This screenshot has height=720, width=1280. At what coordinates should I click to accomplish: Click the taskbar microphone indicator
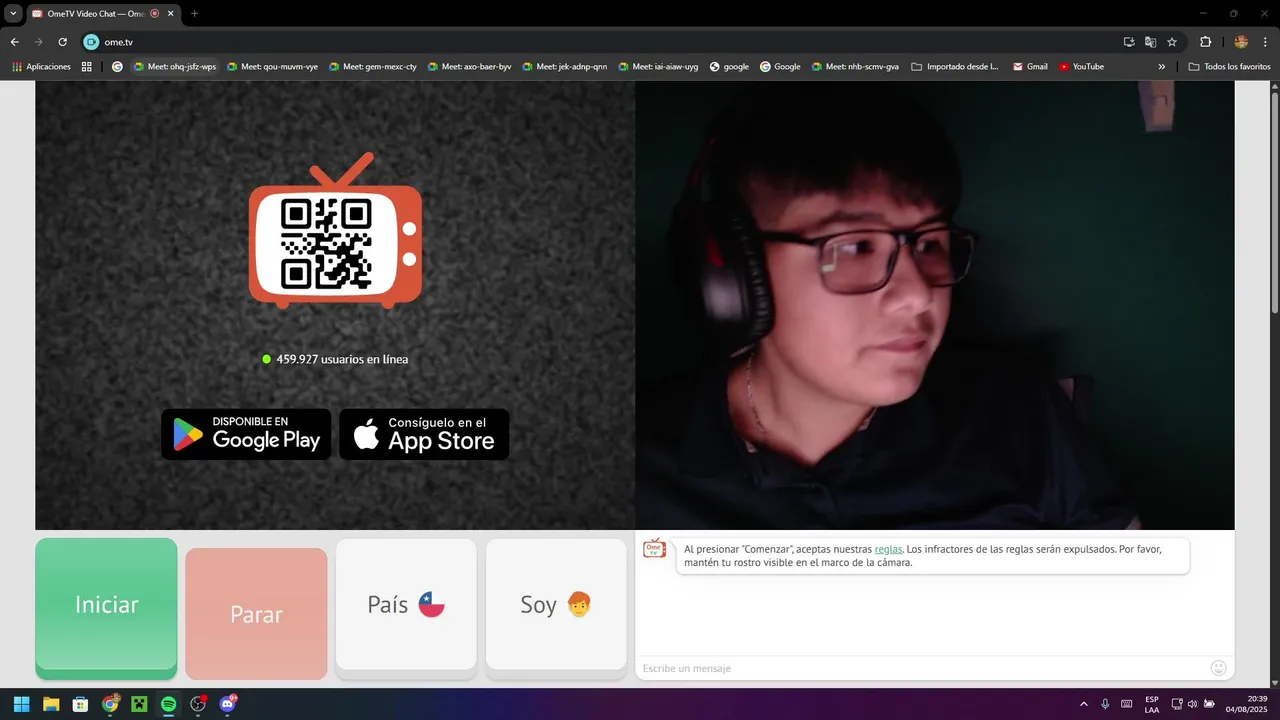pos(1105,704)
